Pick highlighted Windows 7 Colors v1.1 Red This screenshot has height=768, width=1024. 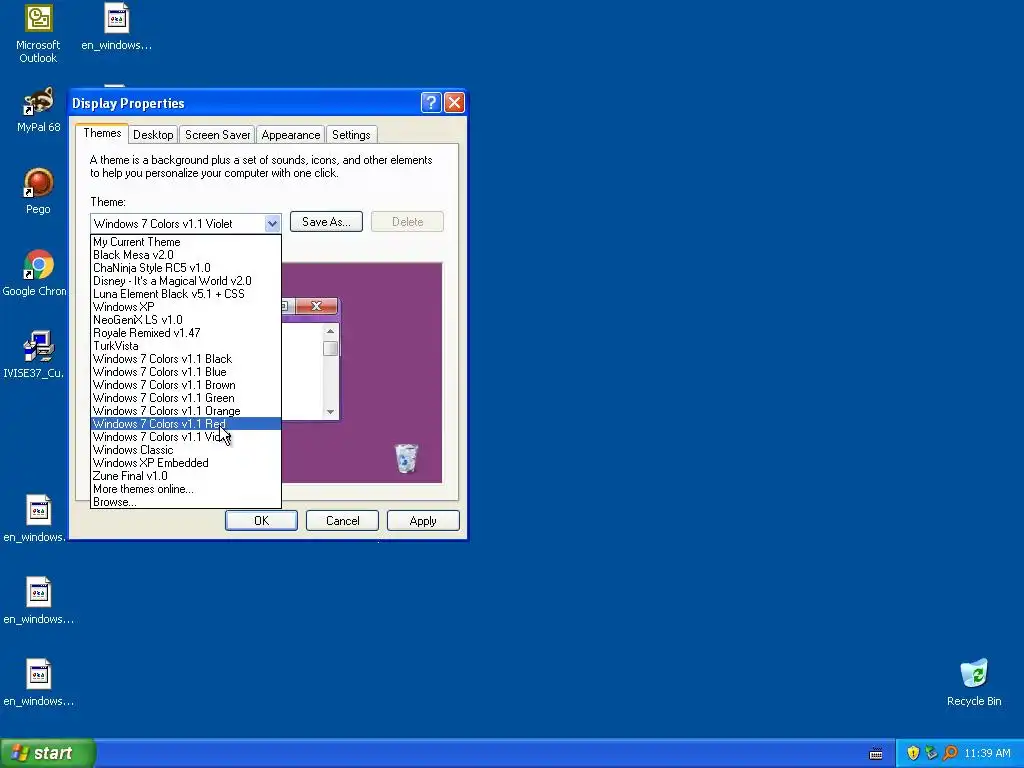185,424
